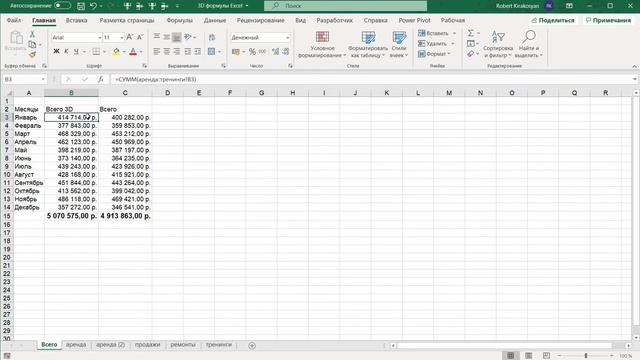Screen dimensions: 640x360
Task: Decrease indent in the alignment group
Action: coord(188,51)
